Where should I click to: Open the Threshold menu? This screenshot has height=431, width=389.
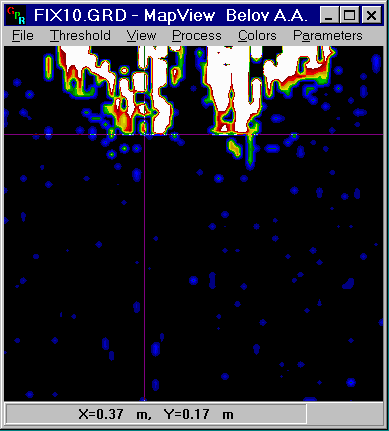[80, 36]
